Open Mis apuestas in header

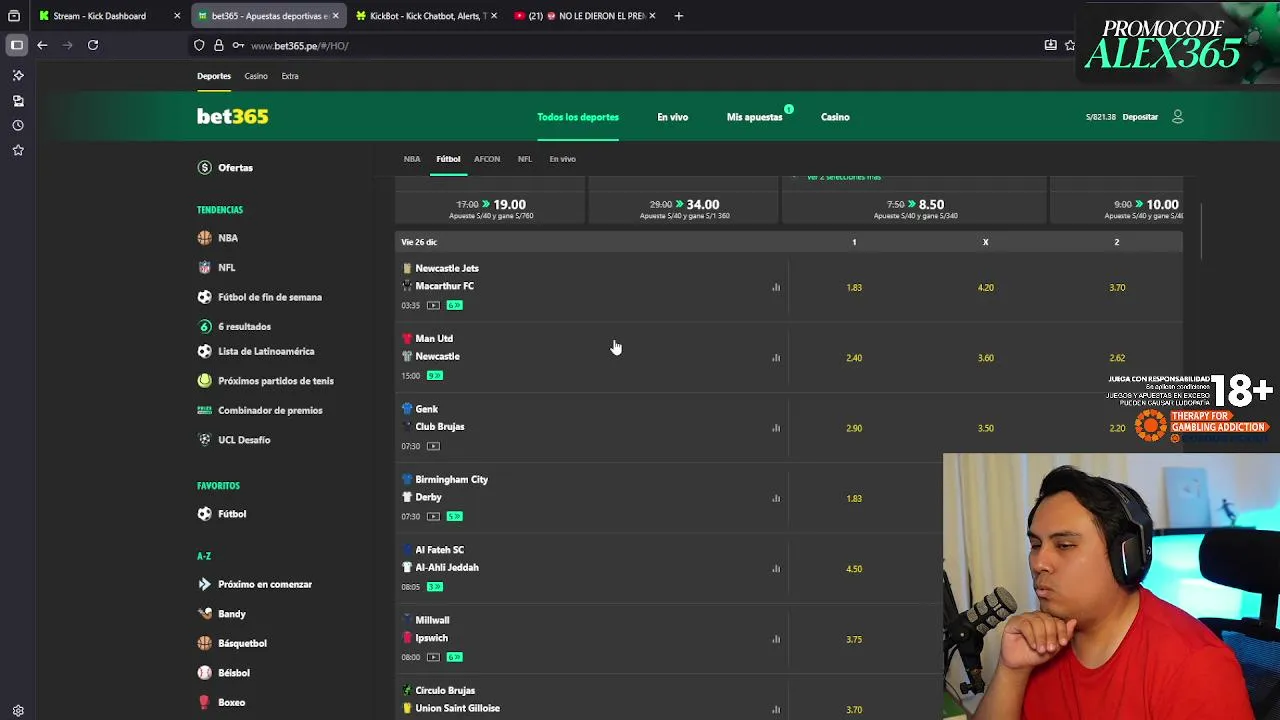(x=755, y=117)
